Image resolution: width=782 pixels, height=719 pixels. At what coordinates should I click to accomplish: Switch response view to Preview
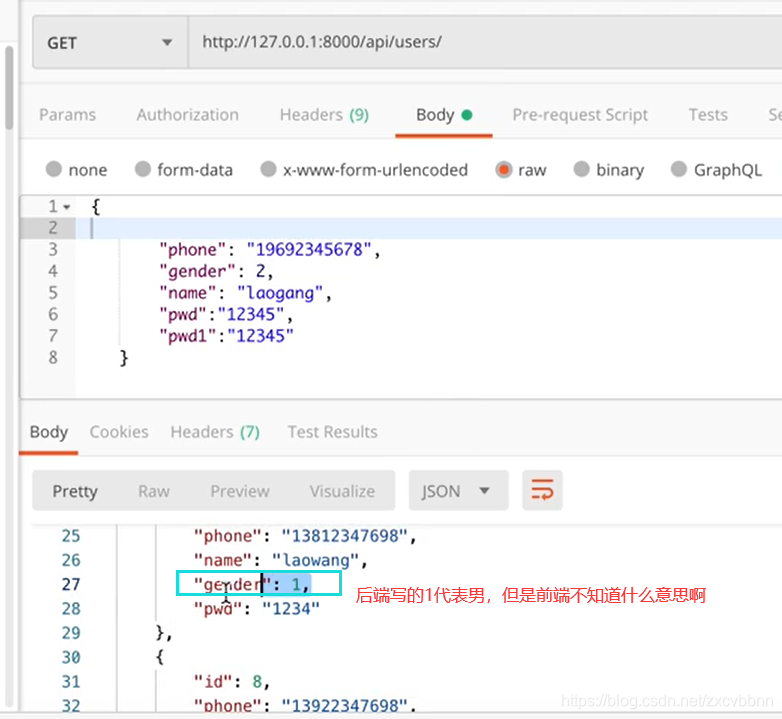[240, 491]
